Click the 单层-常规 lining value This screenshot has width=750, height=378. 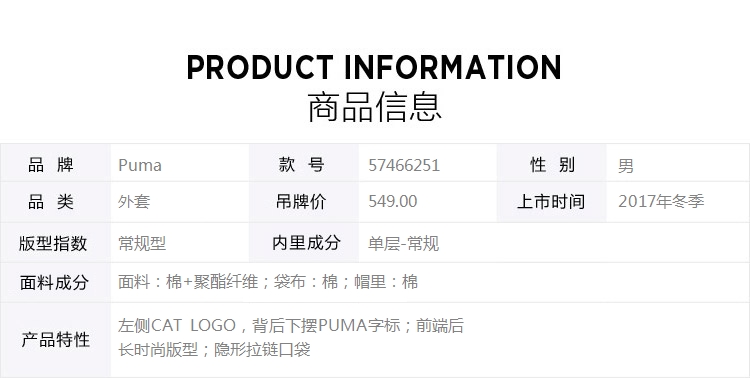pyautogui.click(x=403, y=244)
